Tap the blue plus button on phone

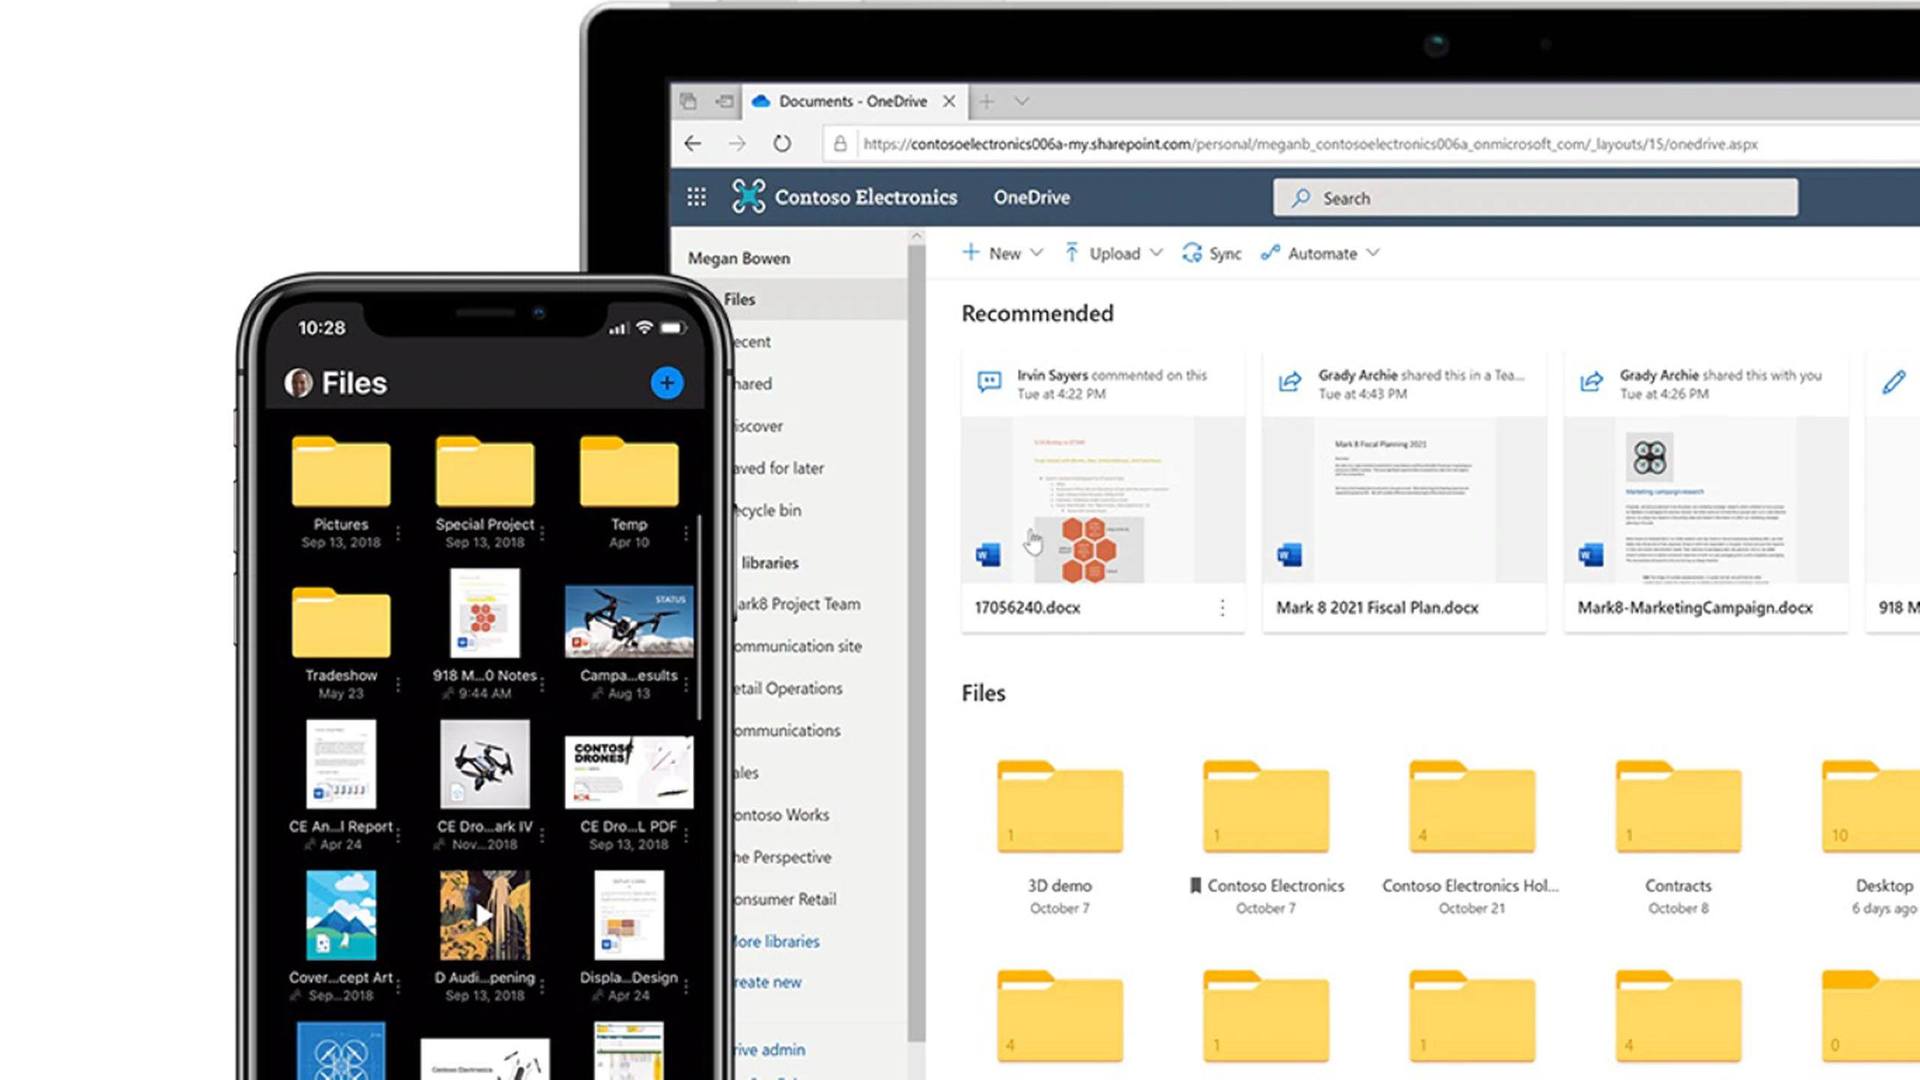[x=667, y=382]
